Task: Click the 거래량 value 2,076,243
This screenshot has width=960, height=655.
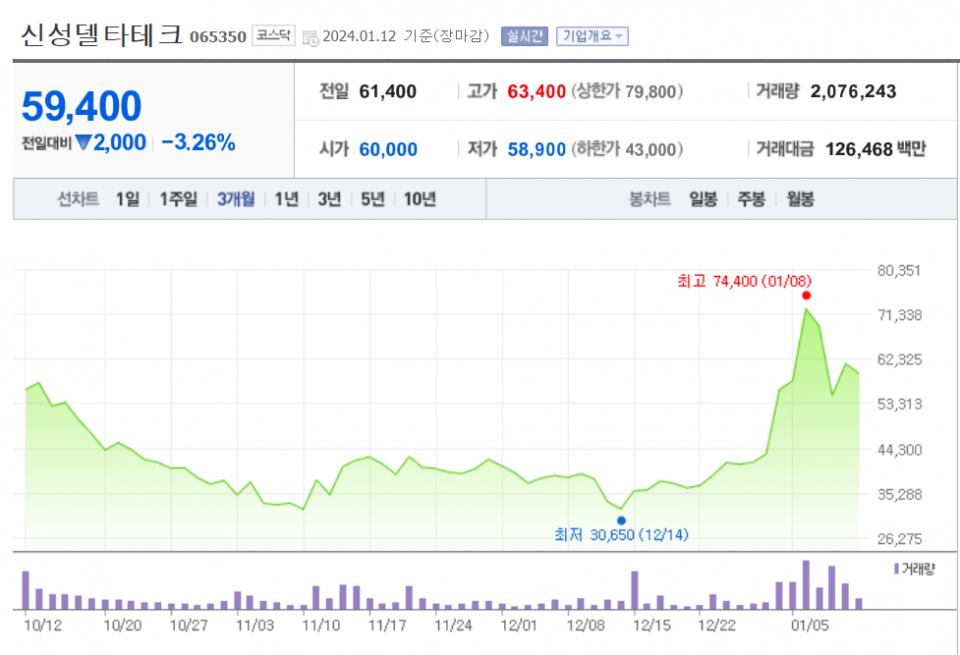Action: (x=853, y=92)
